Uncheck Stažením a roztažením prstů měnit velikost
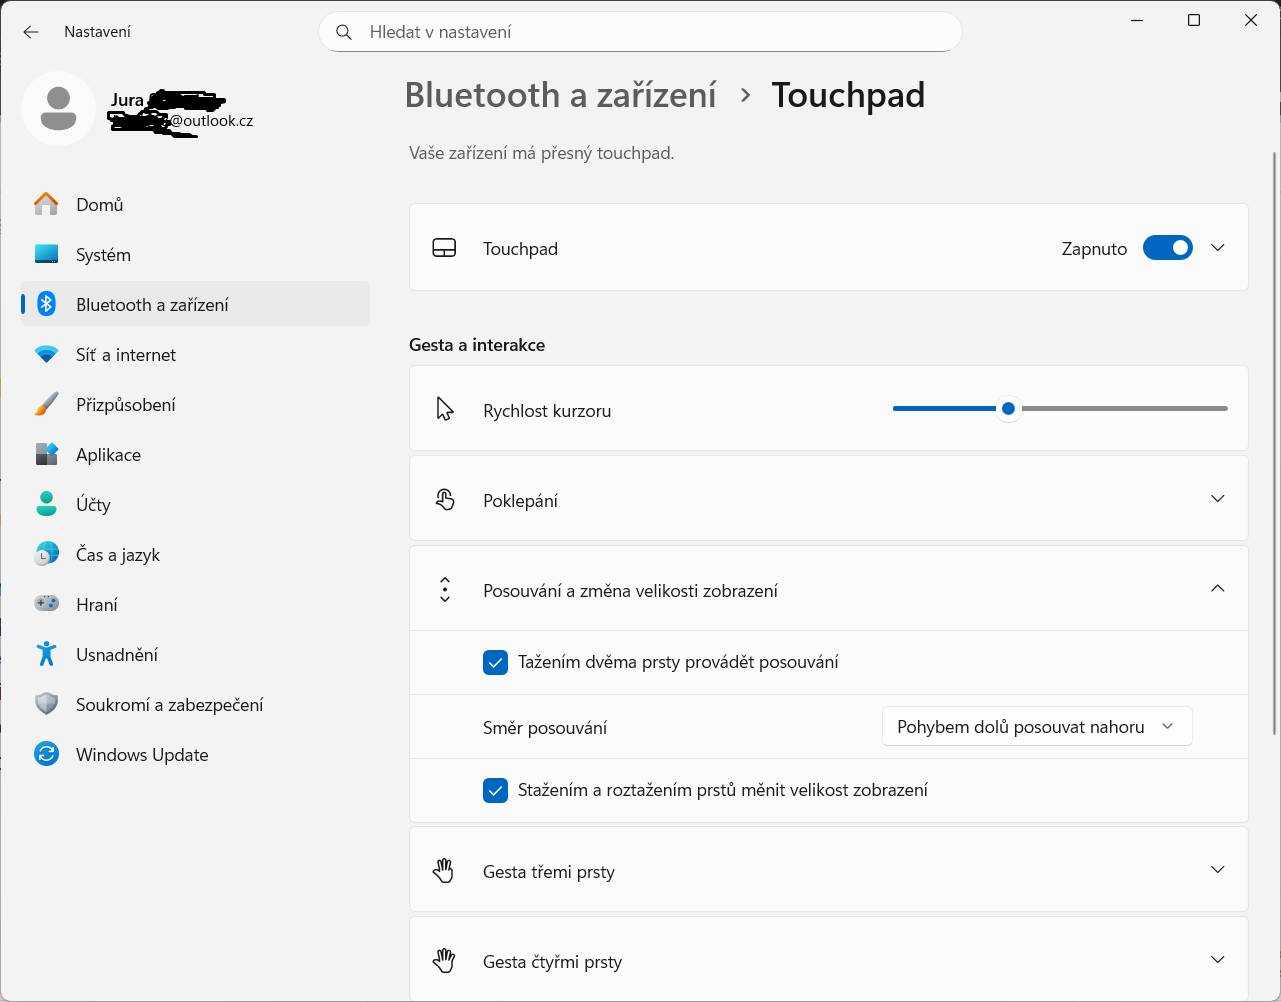This screenshot has height=1002, width=1281. tap(495, 790)
